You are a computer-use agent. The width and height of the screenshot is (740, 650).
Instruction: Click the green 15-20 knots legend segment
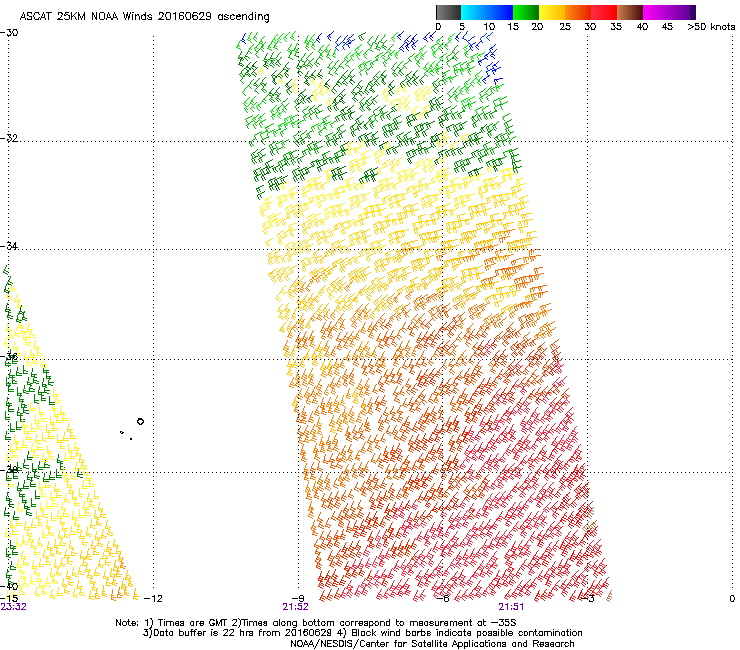[x=526, y=12]
